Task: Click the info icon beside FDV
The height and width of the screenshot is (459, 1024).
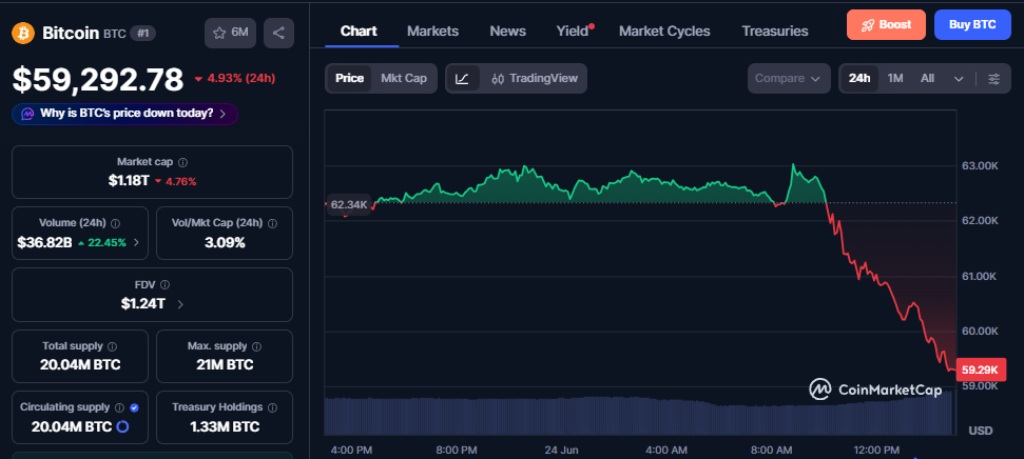Action: click(165, 285)
